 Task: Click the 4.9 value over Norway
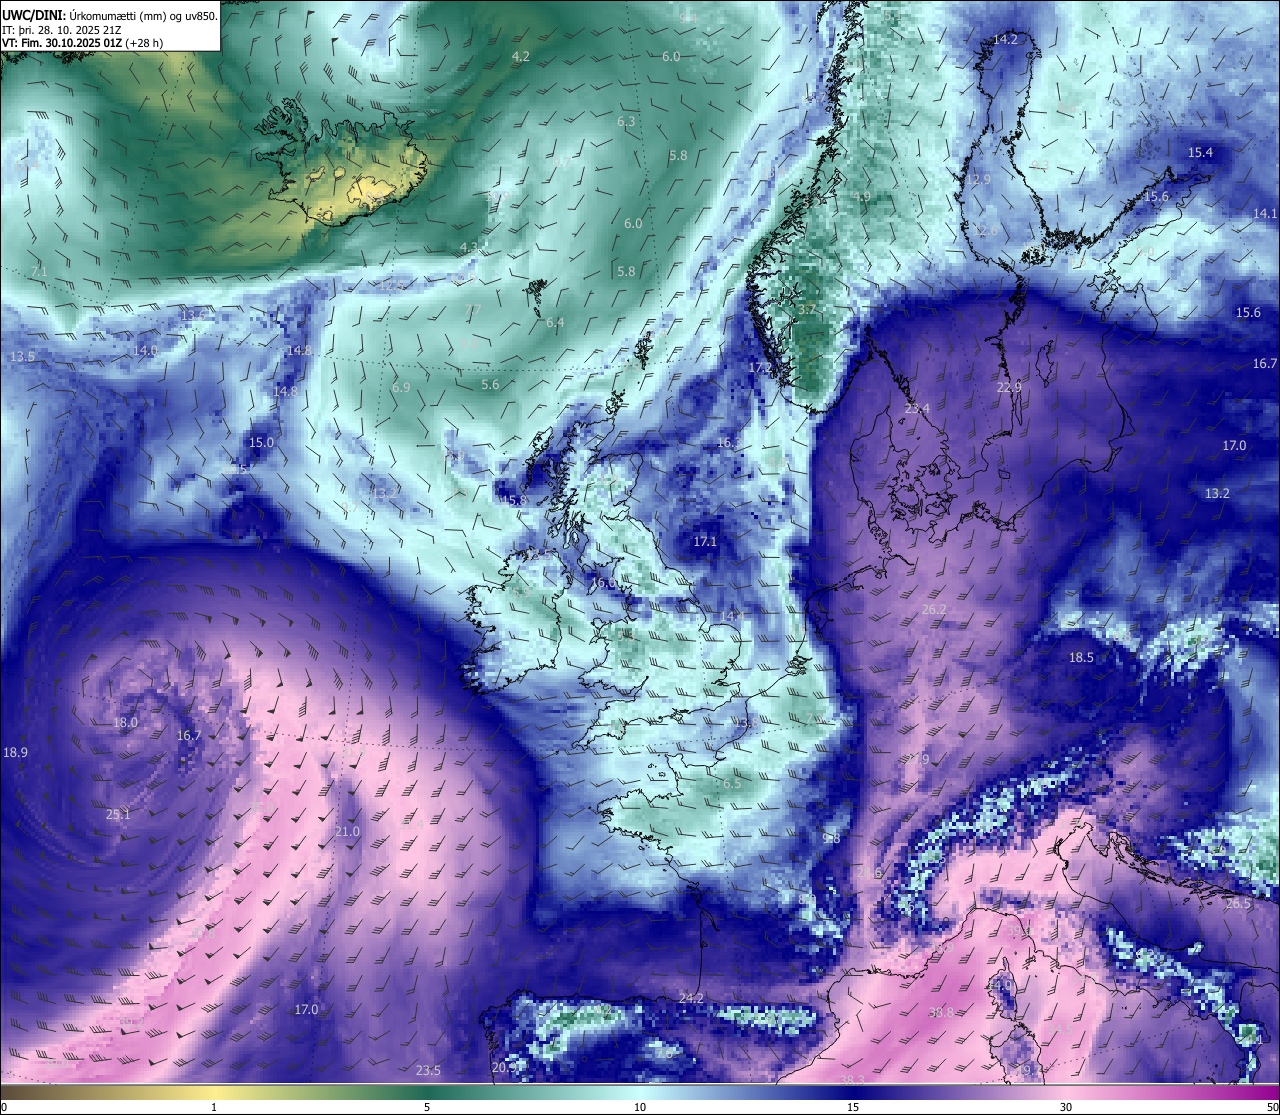[861, 196]
